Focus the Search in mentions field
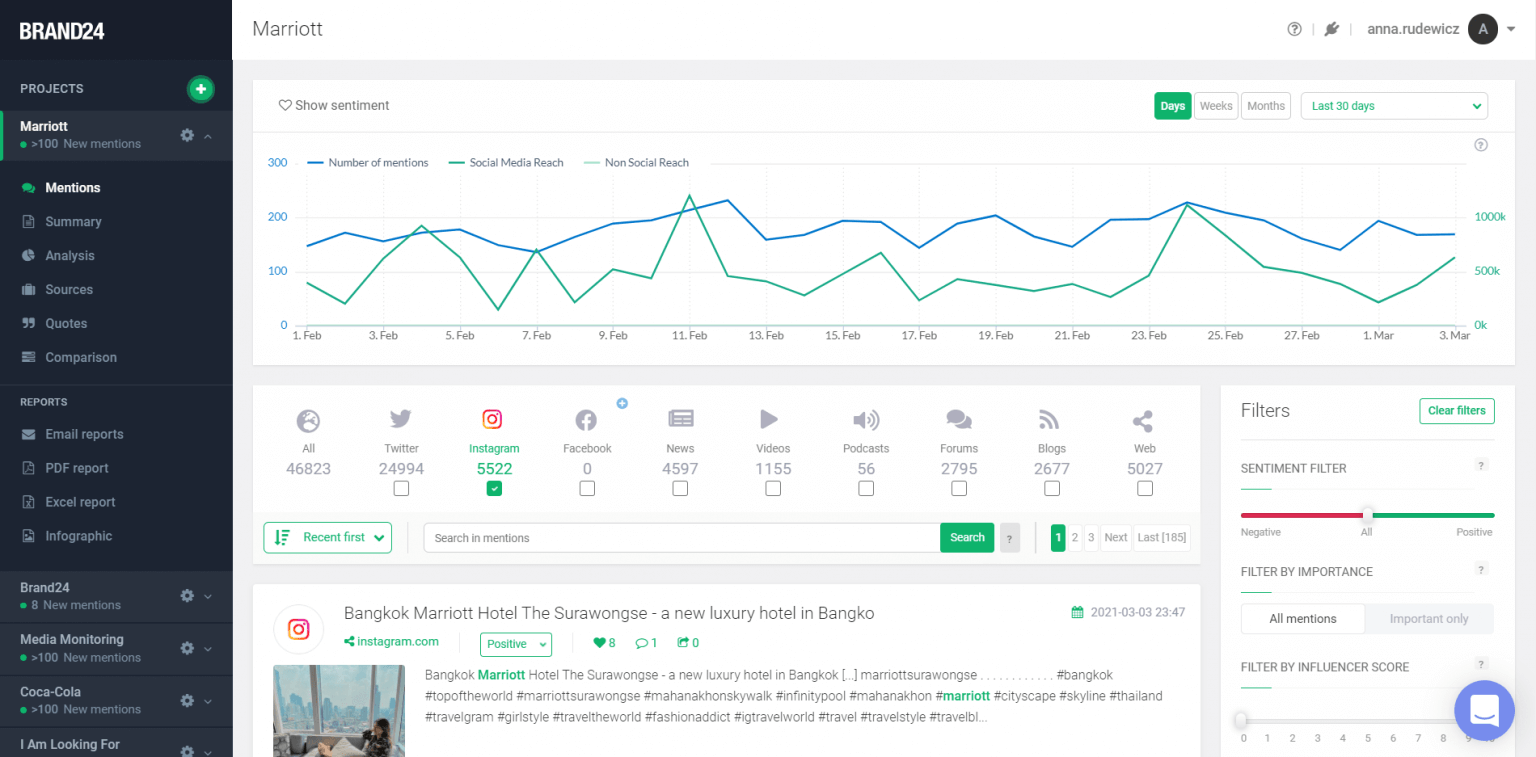The height and width of the screenshot is (757, 1536). (x=681, y=538)
